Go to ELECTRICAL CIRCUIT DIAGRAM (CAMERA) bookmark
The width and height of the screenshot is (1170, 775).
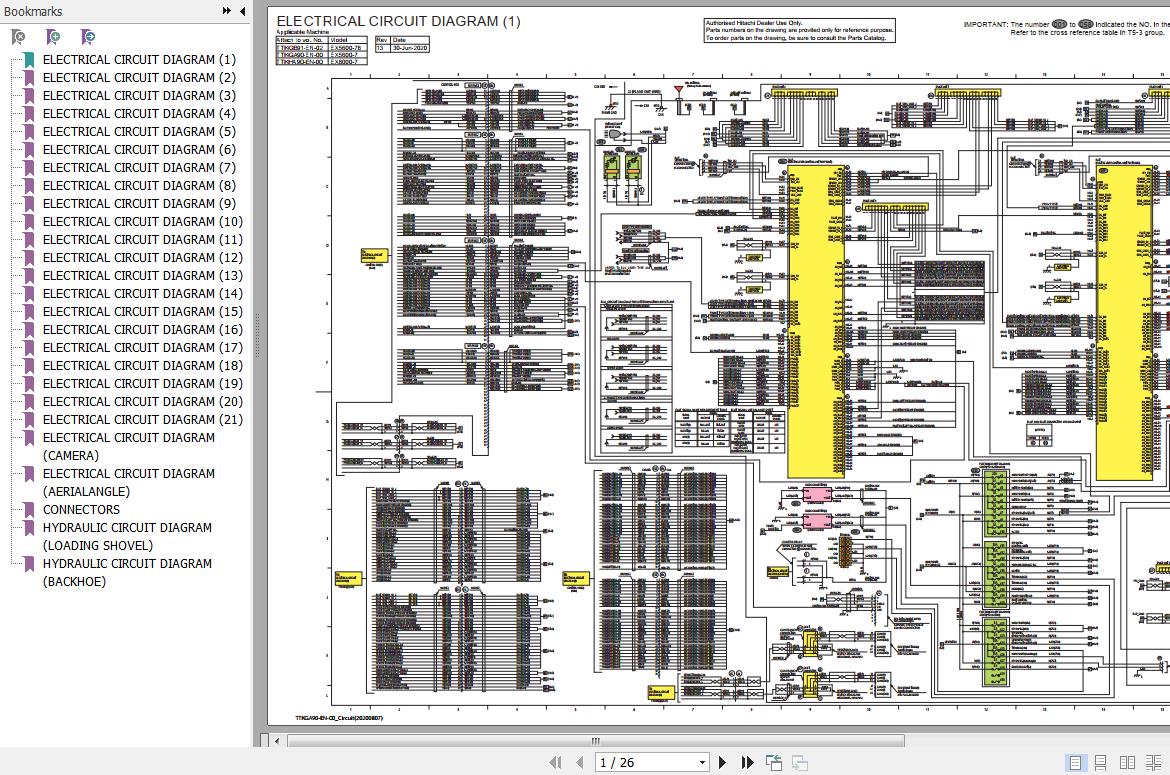click(x=128, y=446)
